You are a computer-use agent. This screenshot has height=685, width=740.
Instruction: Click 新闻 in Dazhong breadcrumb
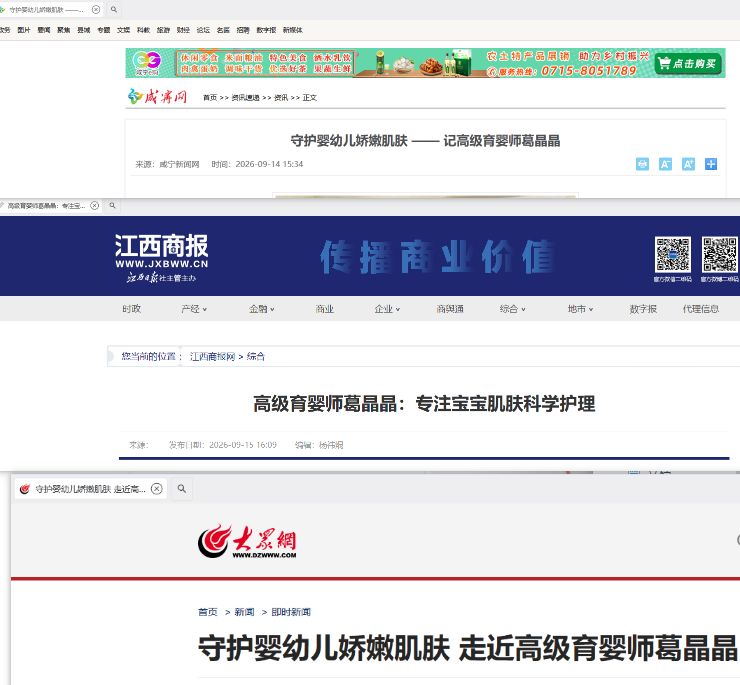244,612
